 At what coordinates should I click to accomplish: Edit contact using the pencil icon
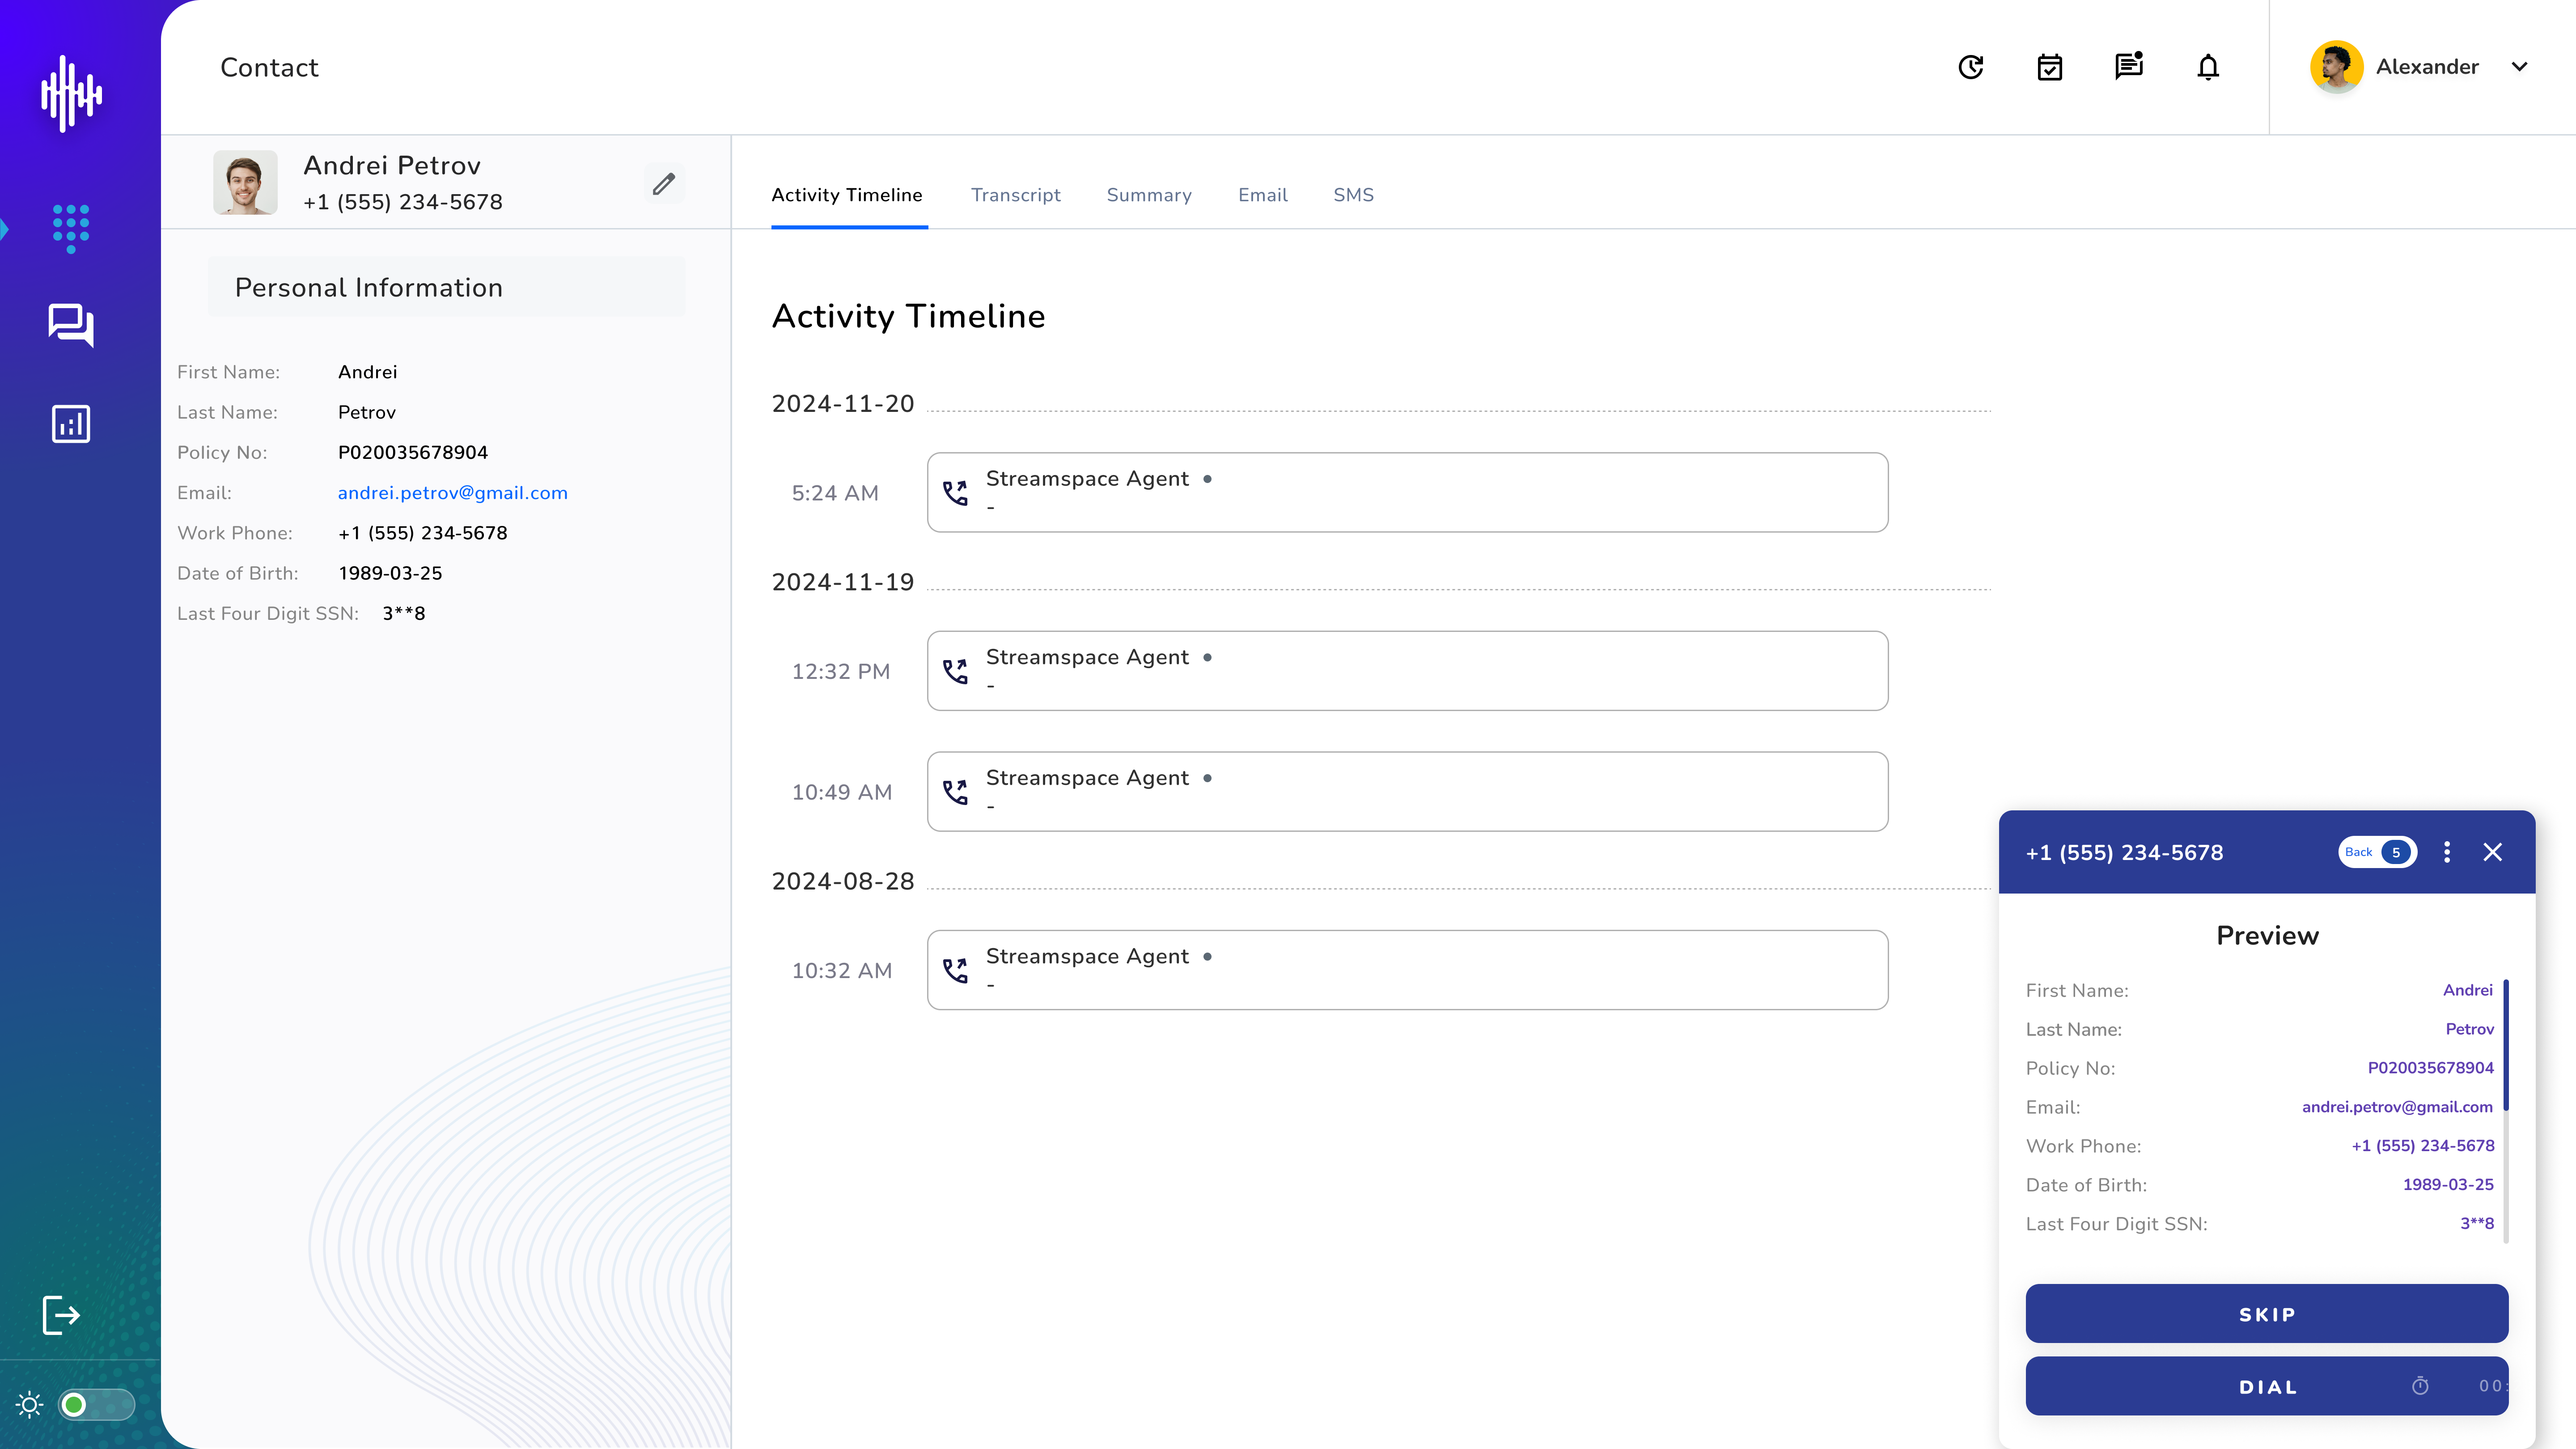(664, 184)
